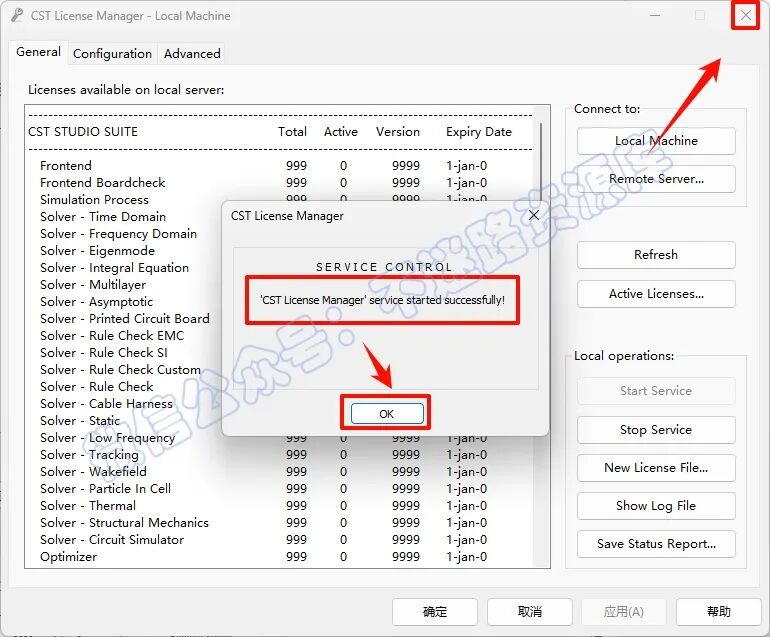Click the CST STUDIO SUITE header text
The image size is (770, 637).
click(83, 132)
